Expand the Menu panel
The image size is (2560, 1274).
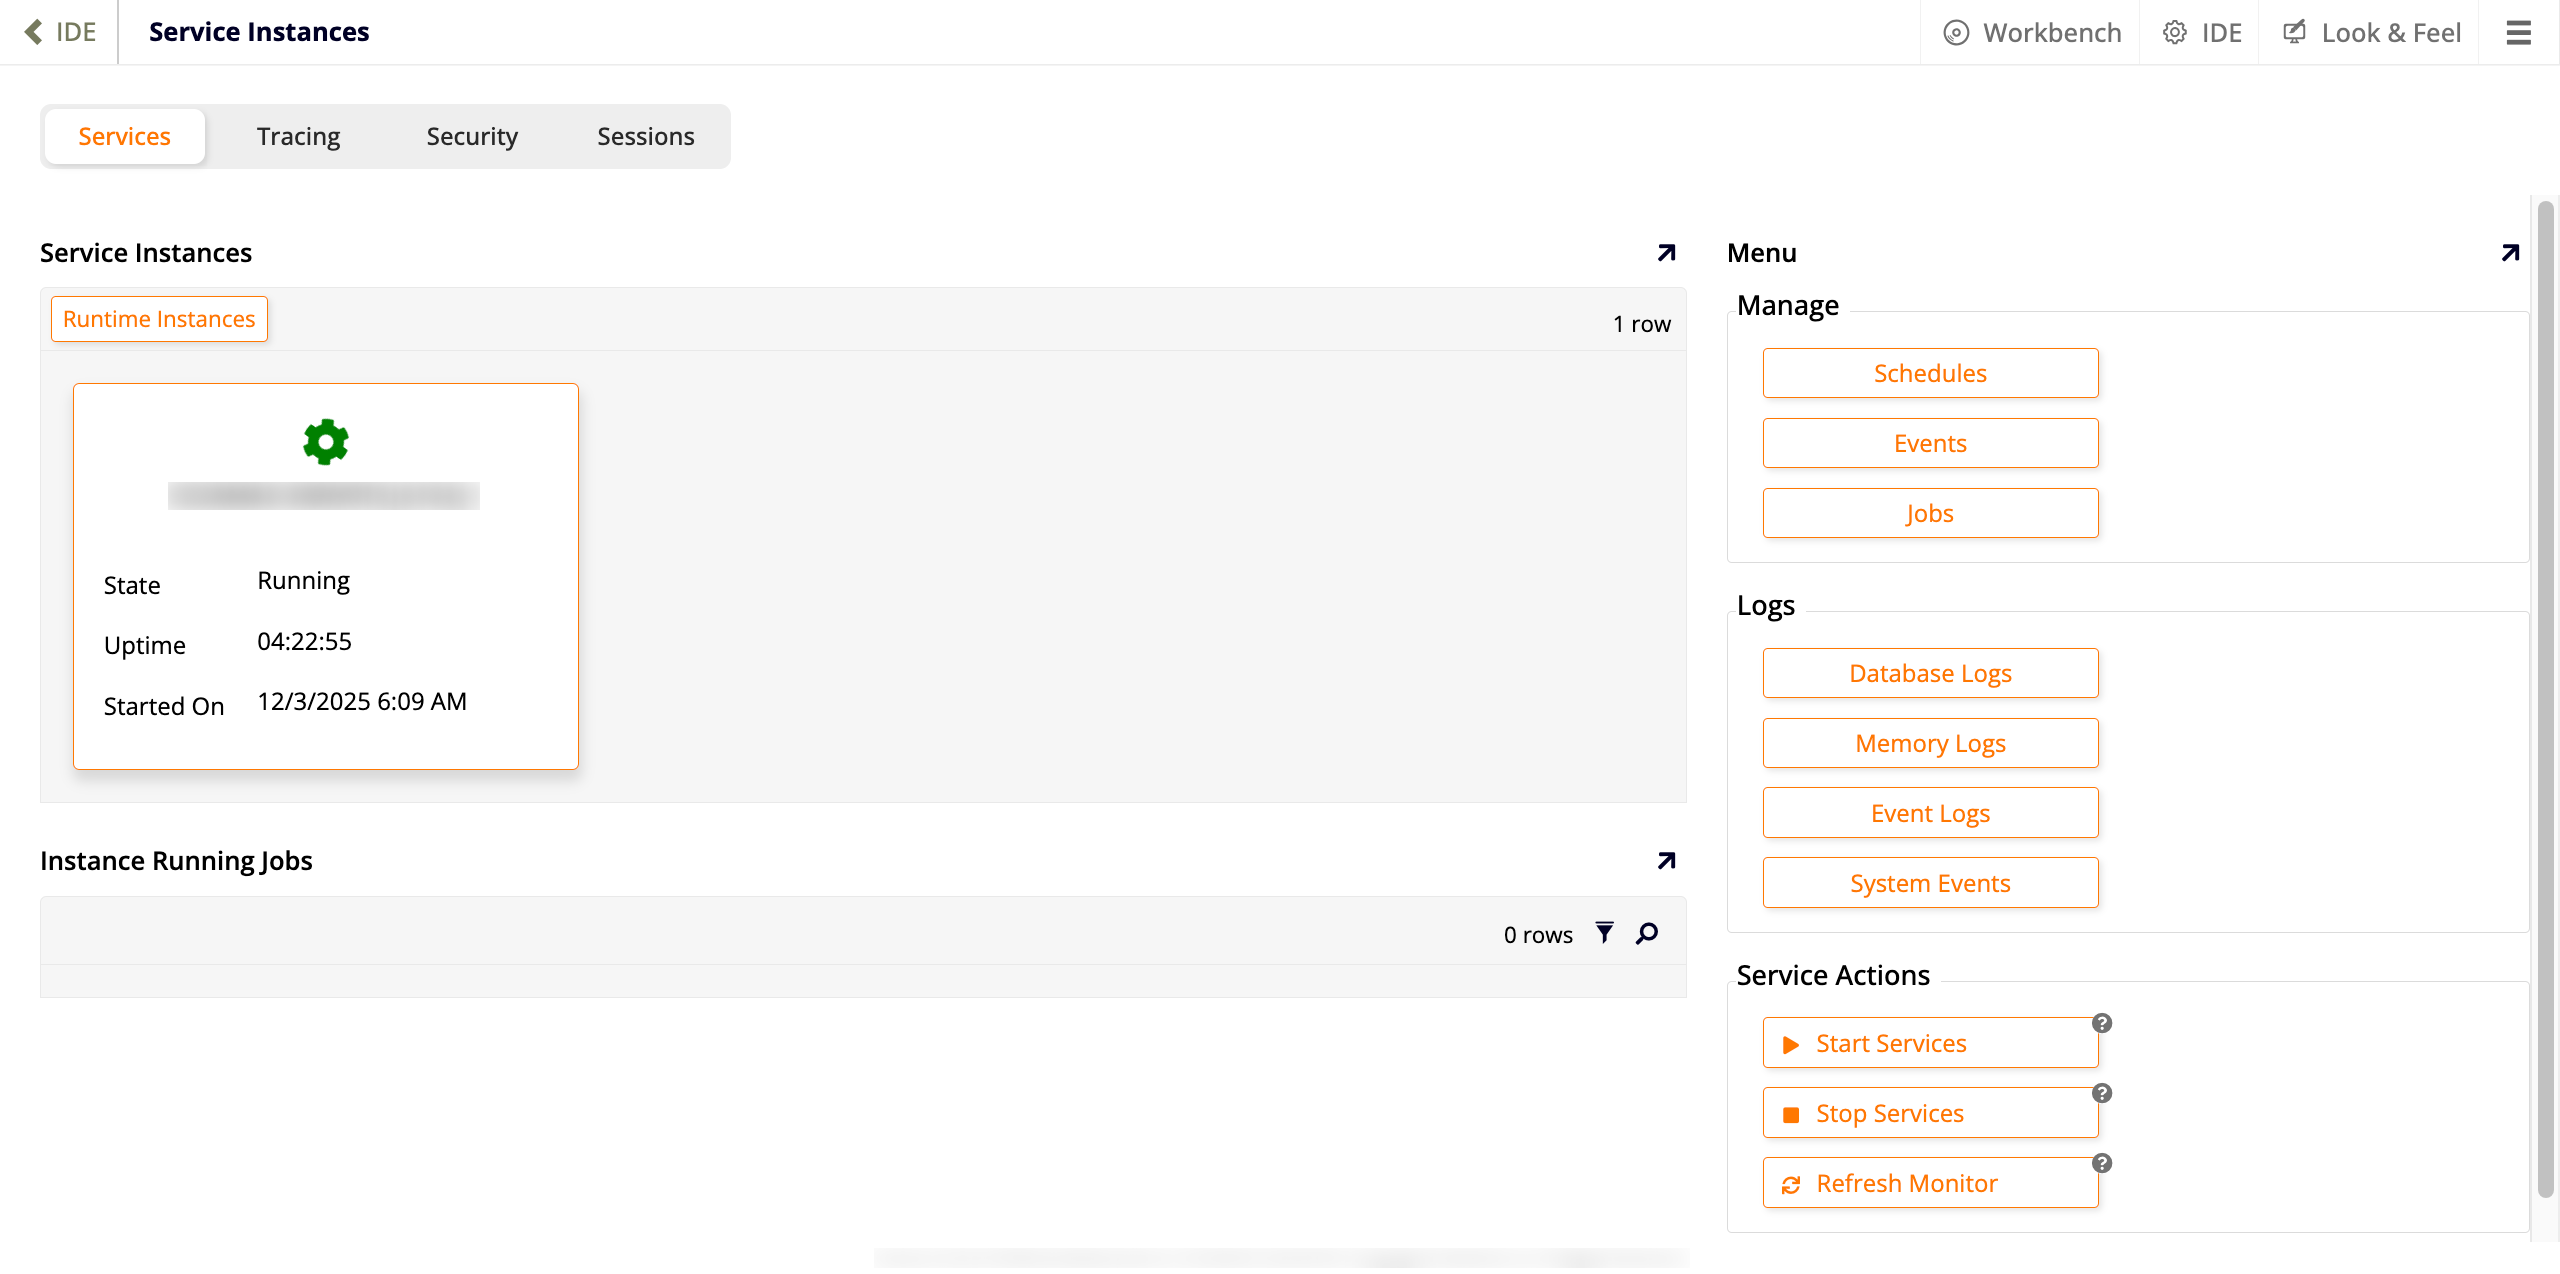(2509, 252)
